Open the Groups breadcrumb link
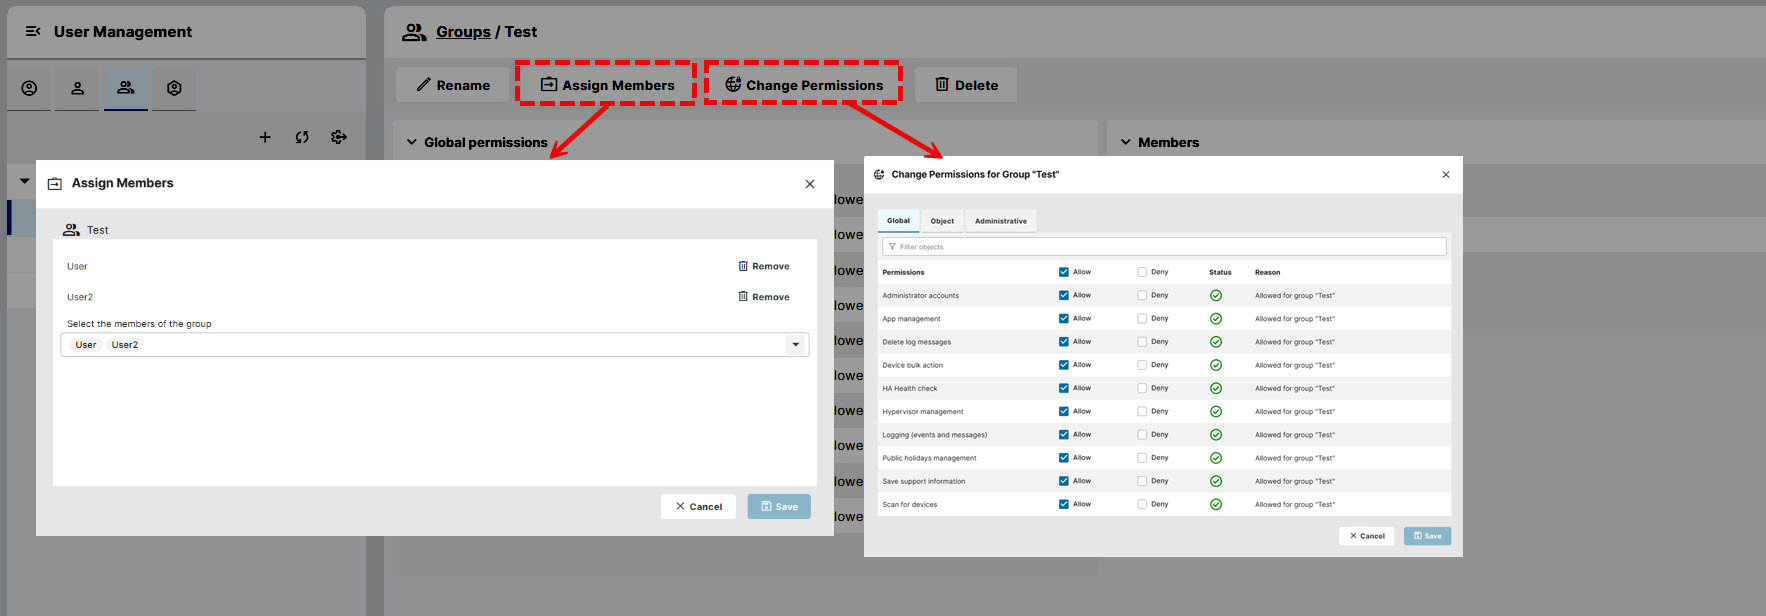Image resolution: width=1766 pixels, height=616 pixels. (463, 32)
